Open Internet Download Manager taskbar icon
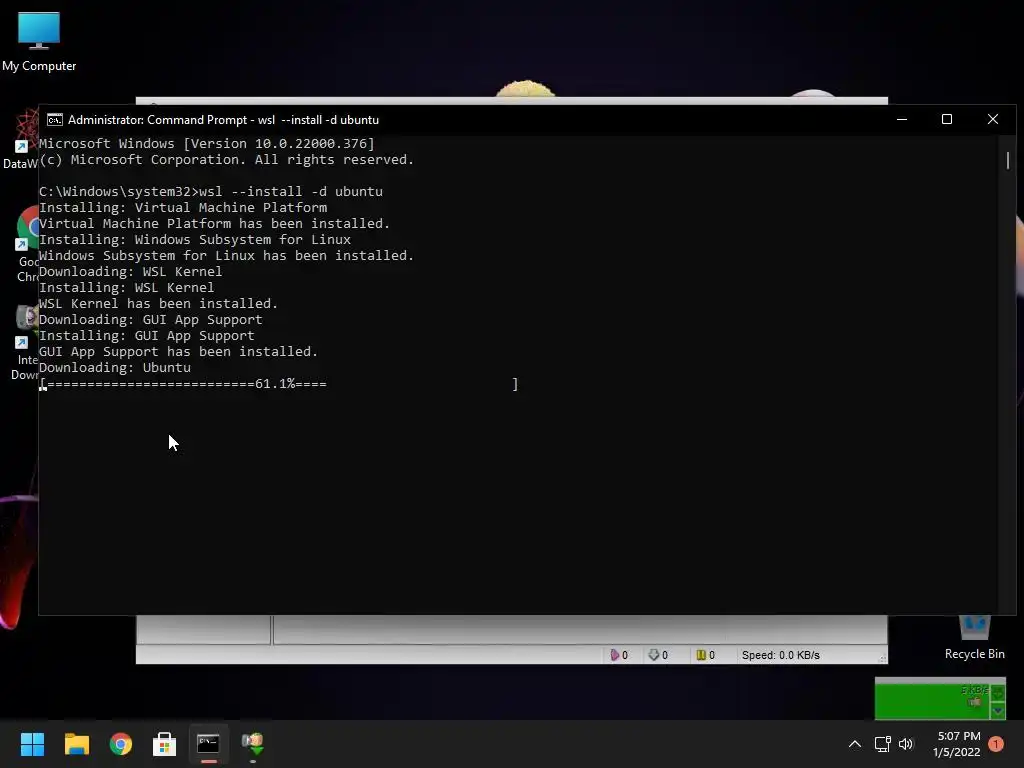This screenshot has width=1024, height=768. coord(253,743)
